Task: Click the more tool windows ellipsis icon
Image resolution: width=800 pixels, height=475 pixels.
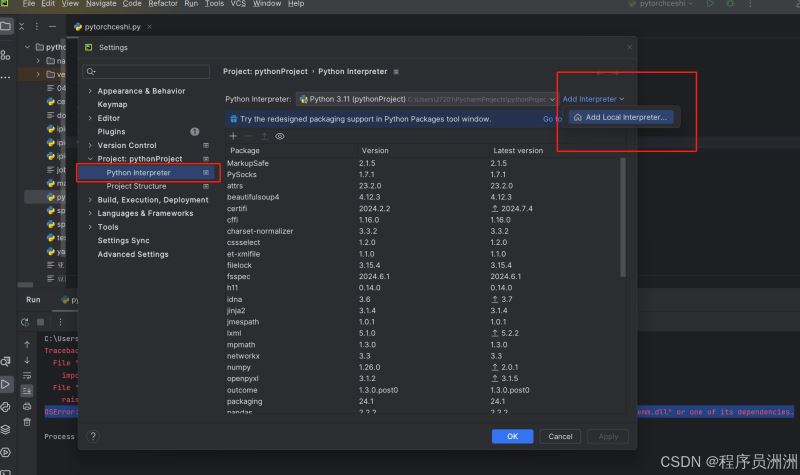Action: 6,78
